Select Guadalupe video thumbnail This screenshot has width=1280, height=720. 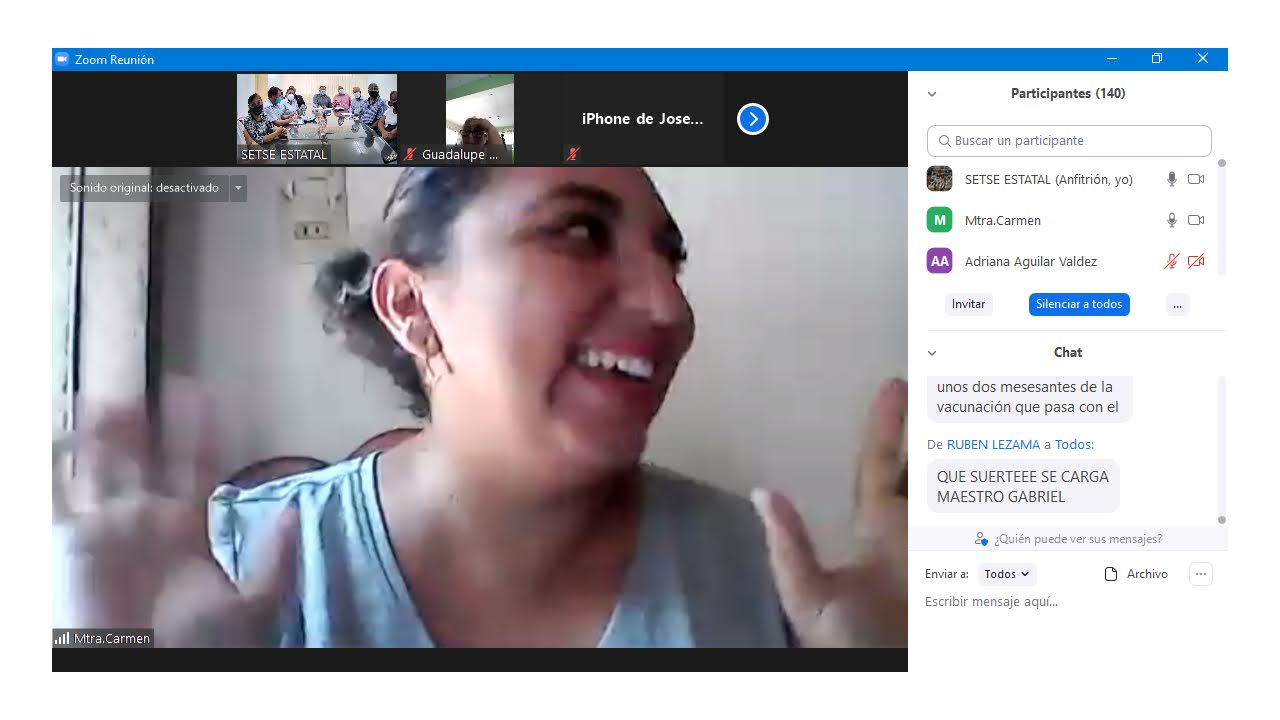pyautogui.click(x=480, y=119)
